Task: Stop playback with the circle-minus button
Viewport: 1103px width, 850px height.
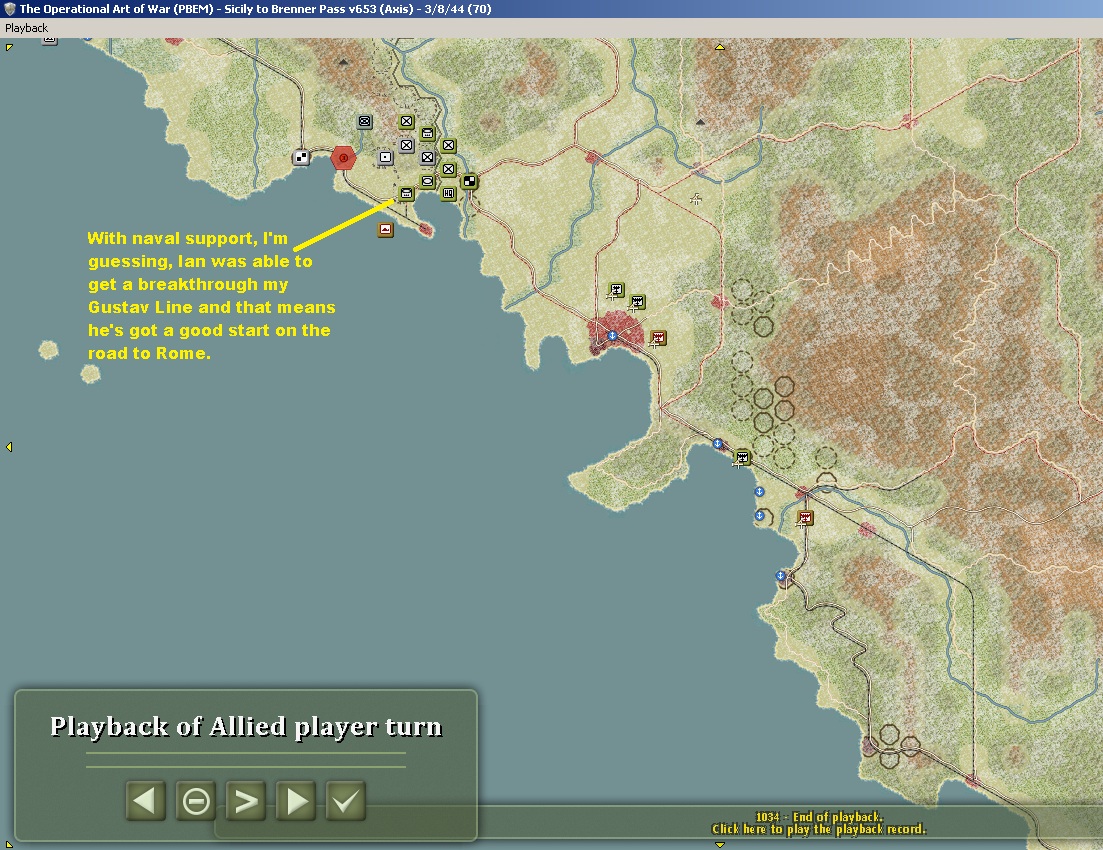Action: point(196,801)
